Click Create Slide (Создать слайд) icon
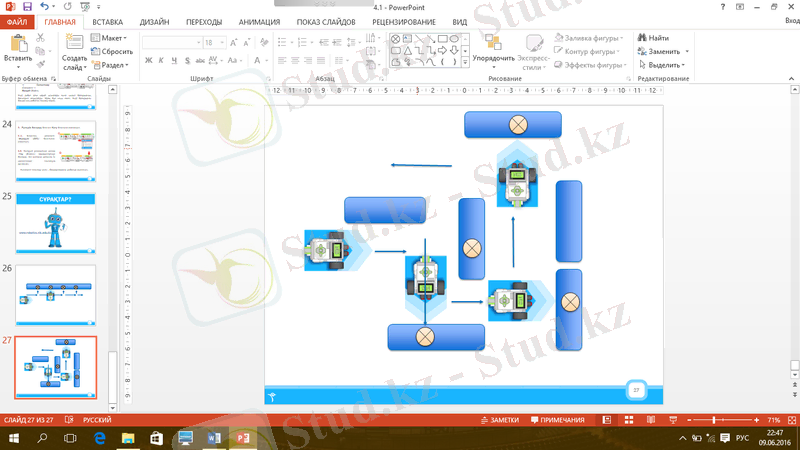Image resolution: width=800 pixels, height=450 pixels. pos(74,44)
